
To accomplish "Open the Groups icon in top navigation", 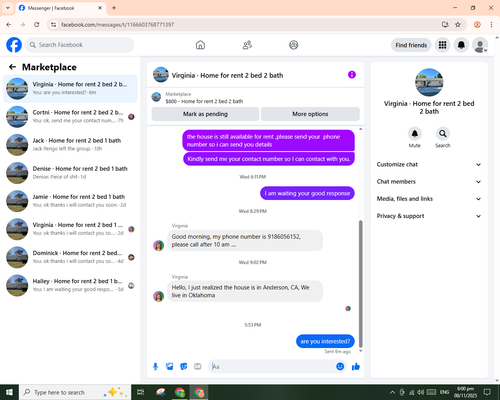I will coord(294,45).
